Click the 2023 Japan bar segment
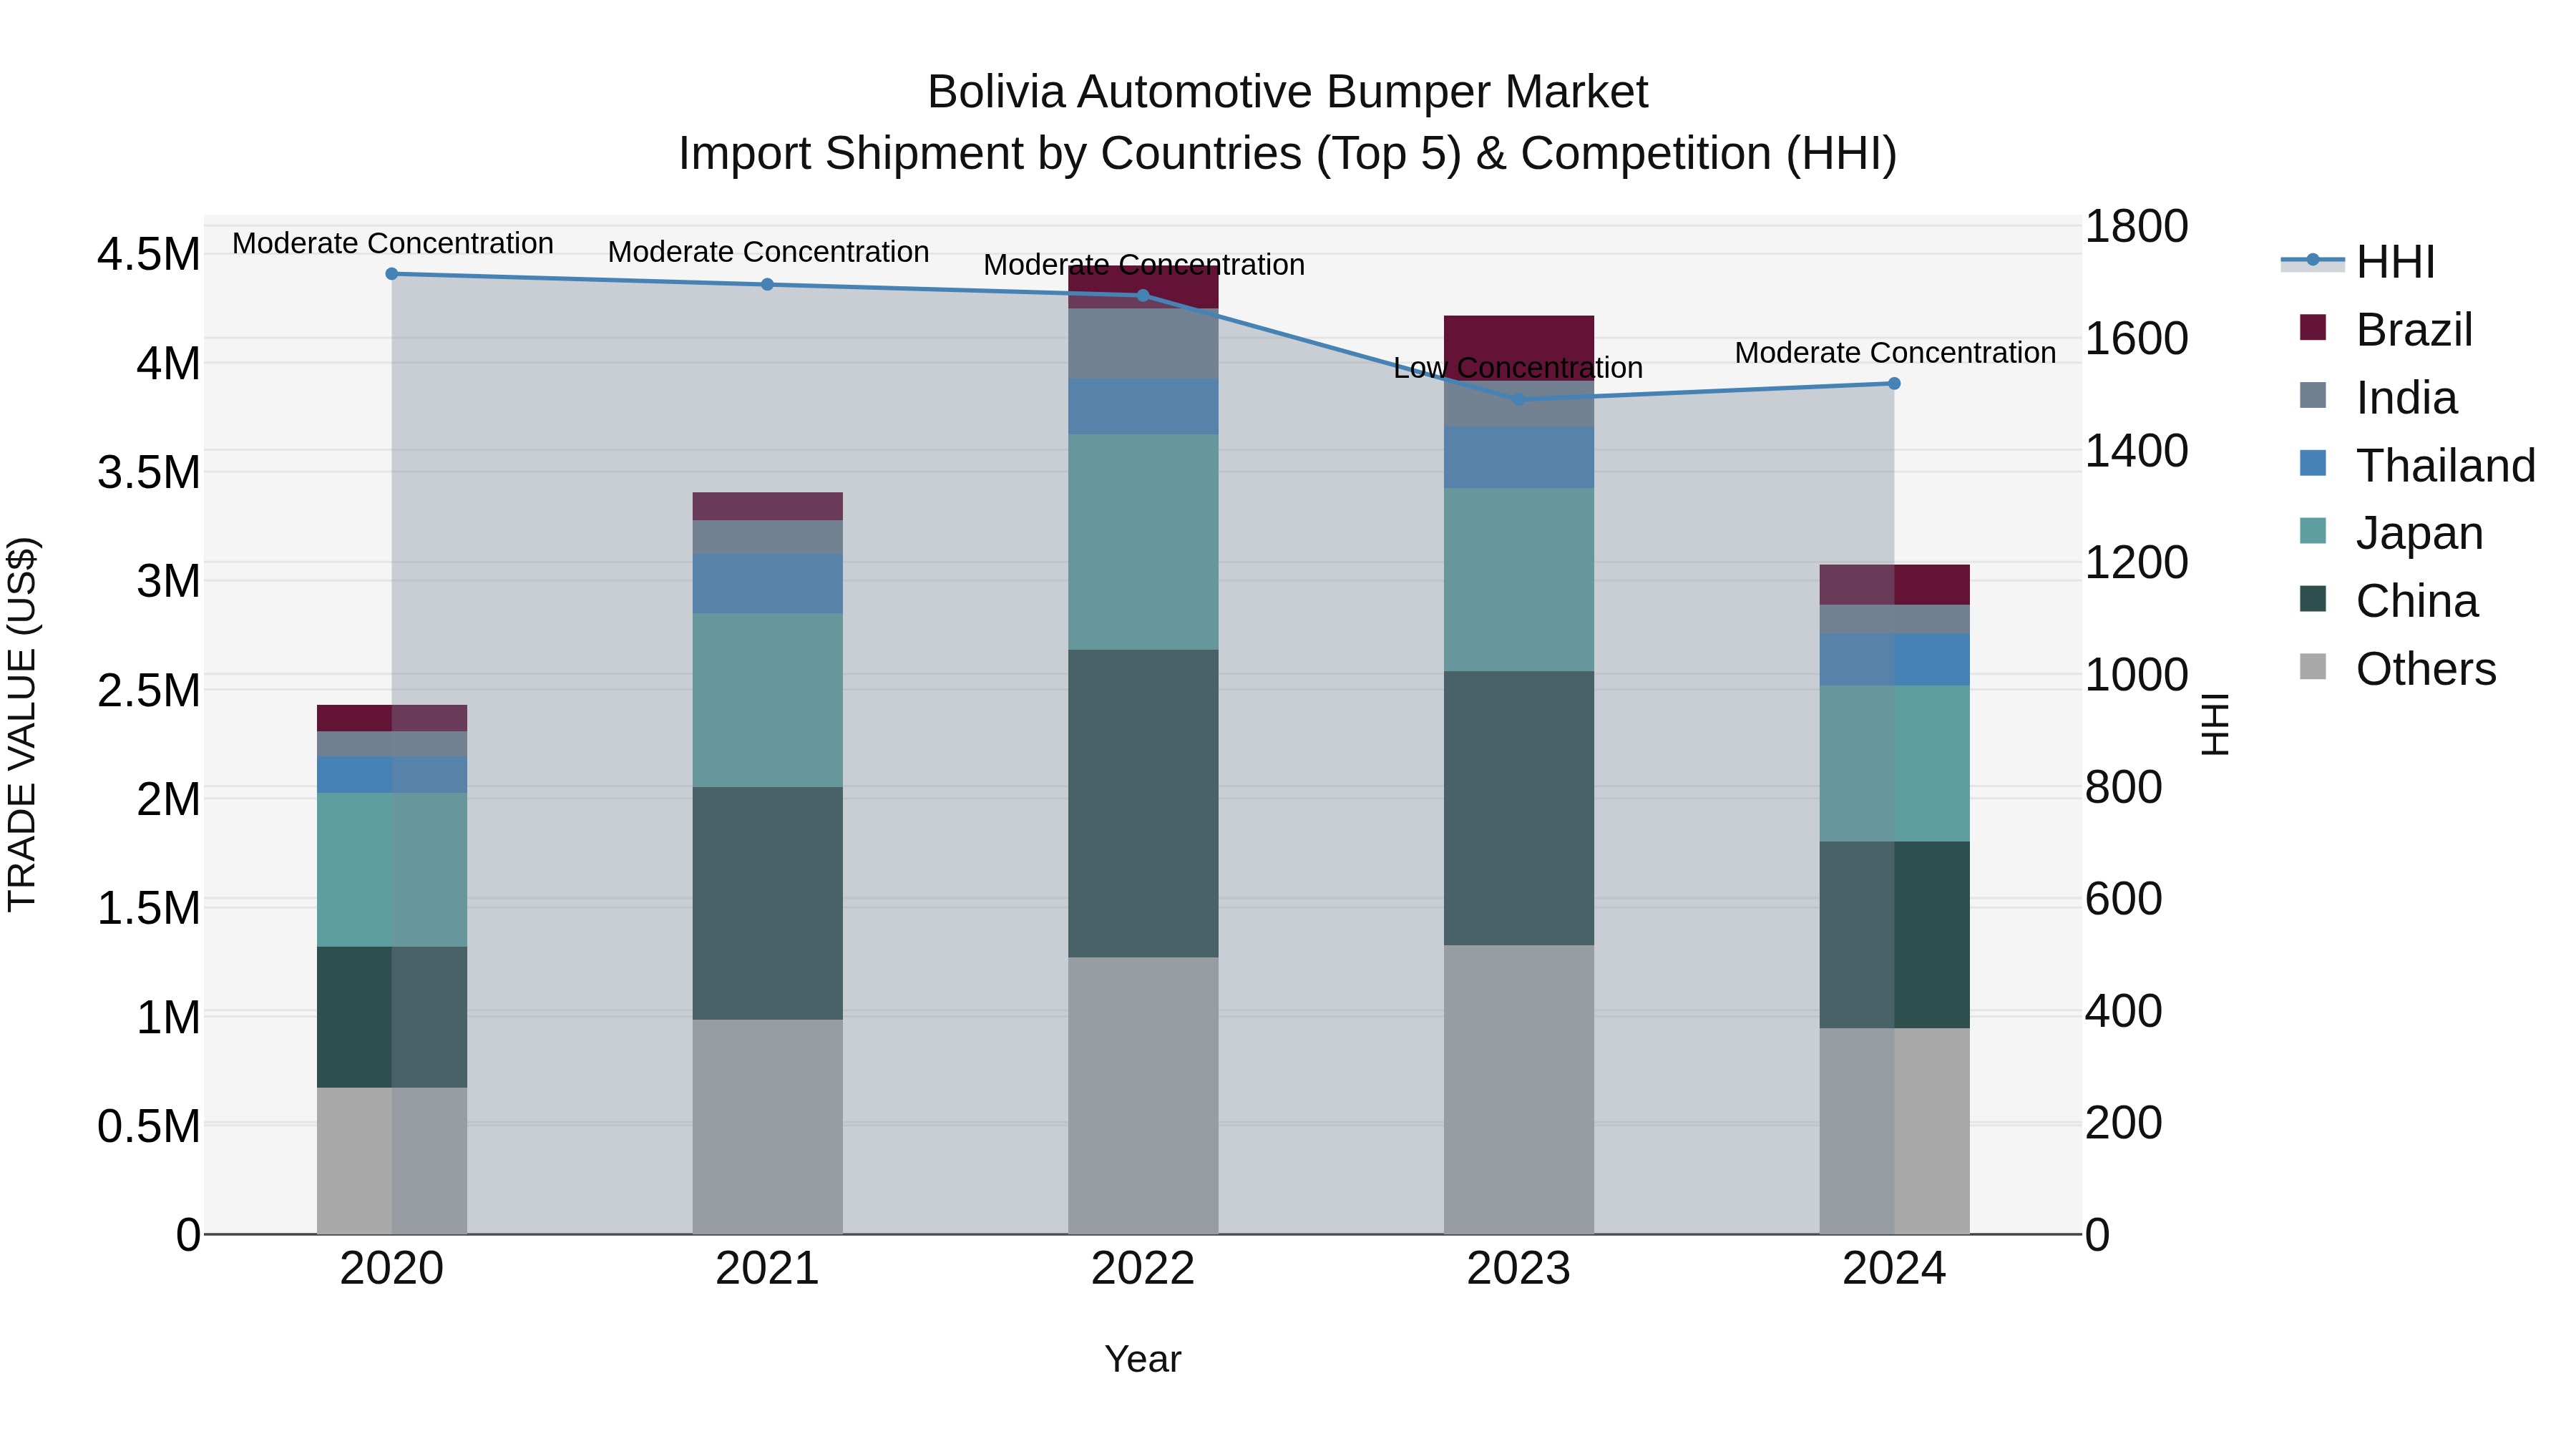Image resolution: width=2576 pixels, height=1449 pixels. [x=1519, y=580]
